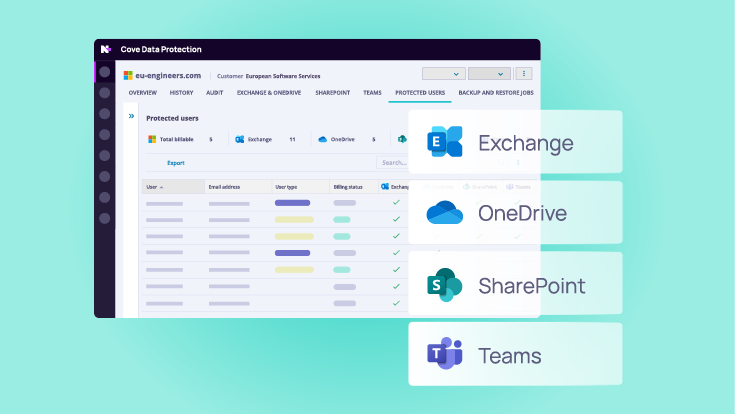Open the Exchange & OneDrive tab
The height and width of the screenshot is (414, 736).
coord(269,93)
